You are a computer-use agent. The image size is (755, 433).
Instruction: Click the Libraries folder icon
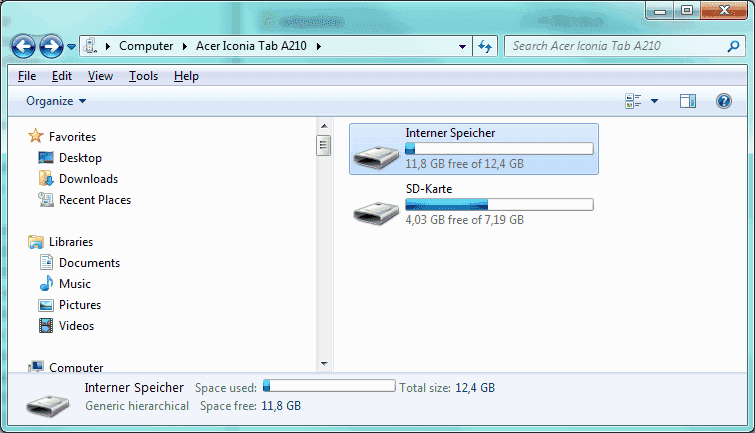click(x=36, y=242)
